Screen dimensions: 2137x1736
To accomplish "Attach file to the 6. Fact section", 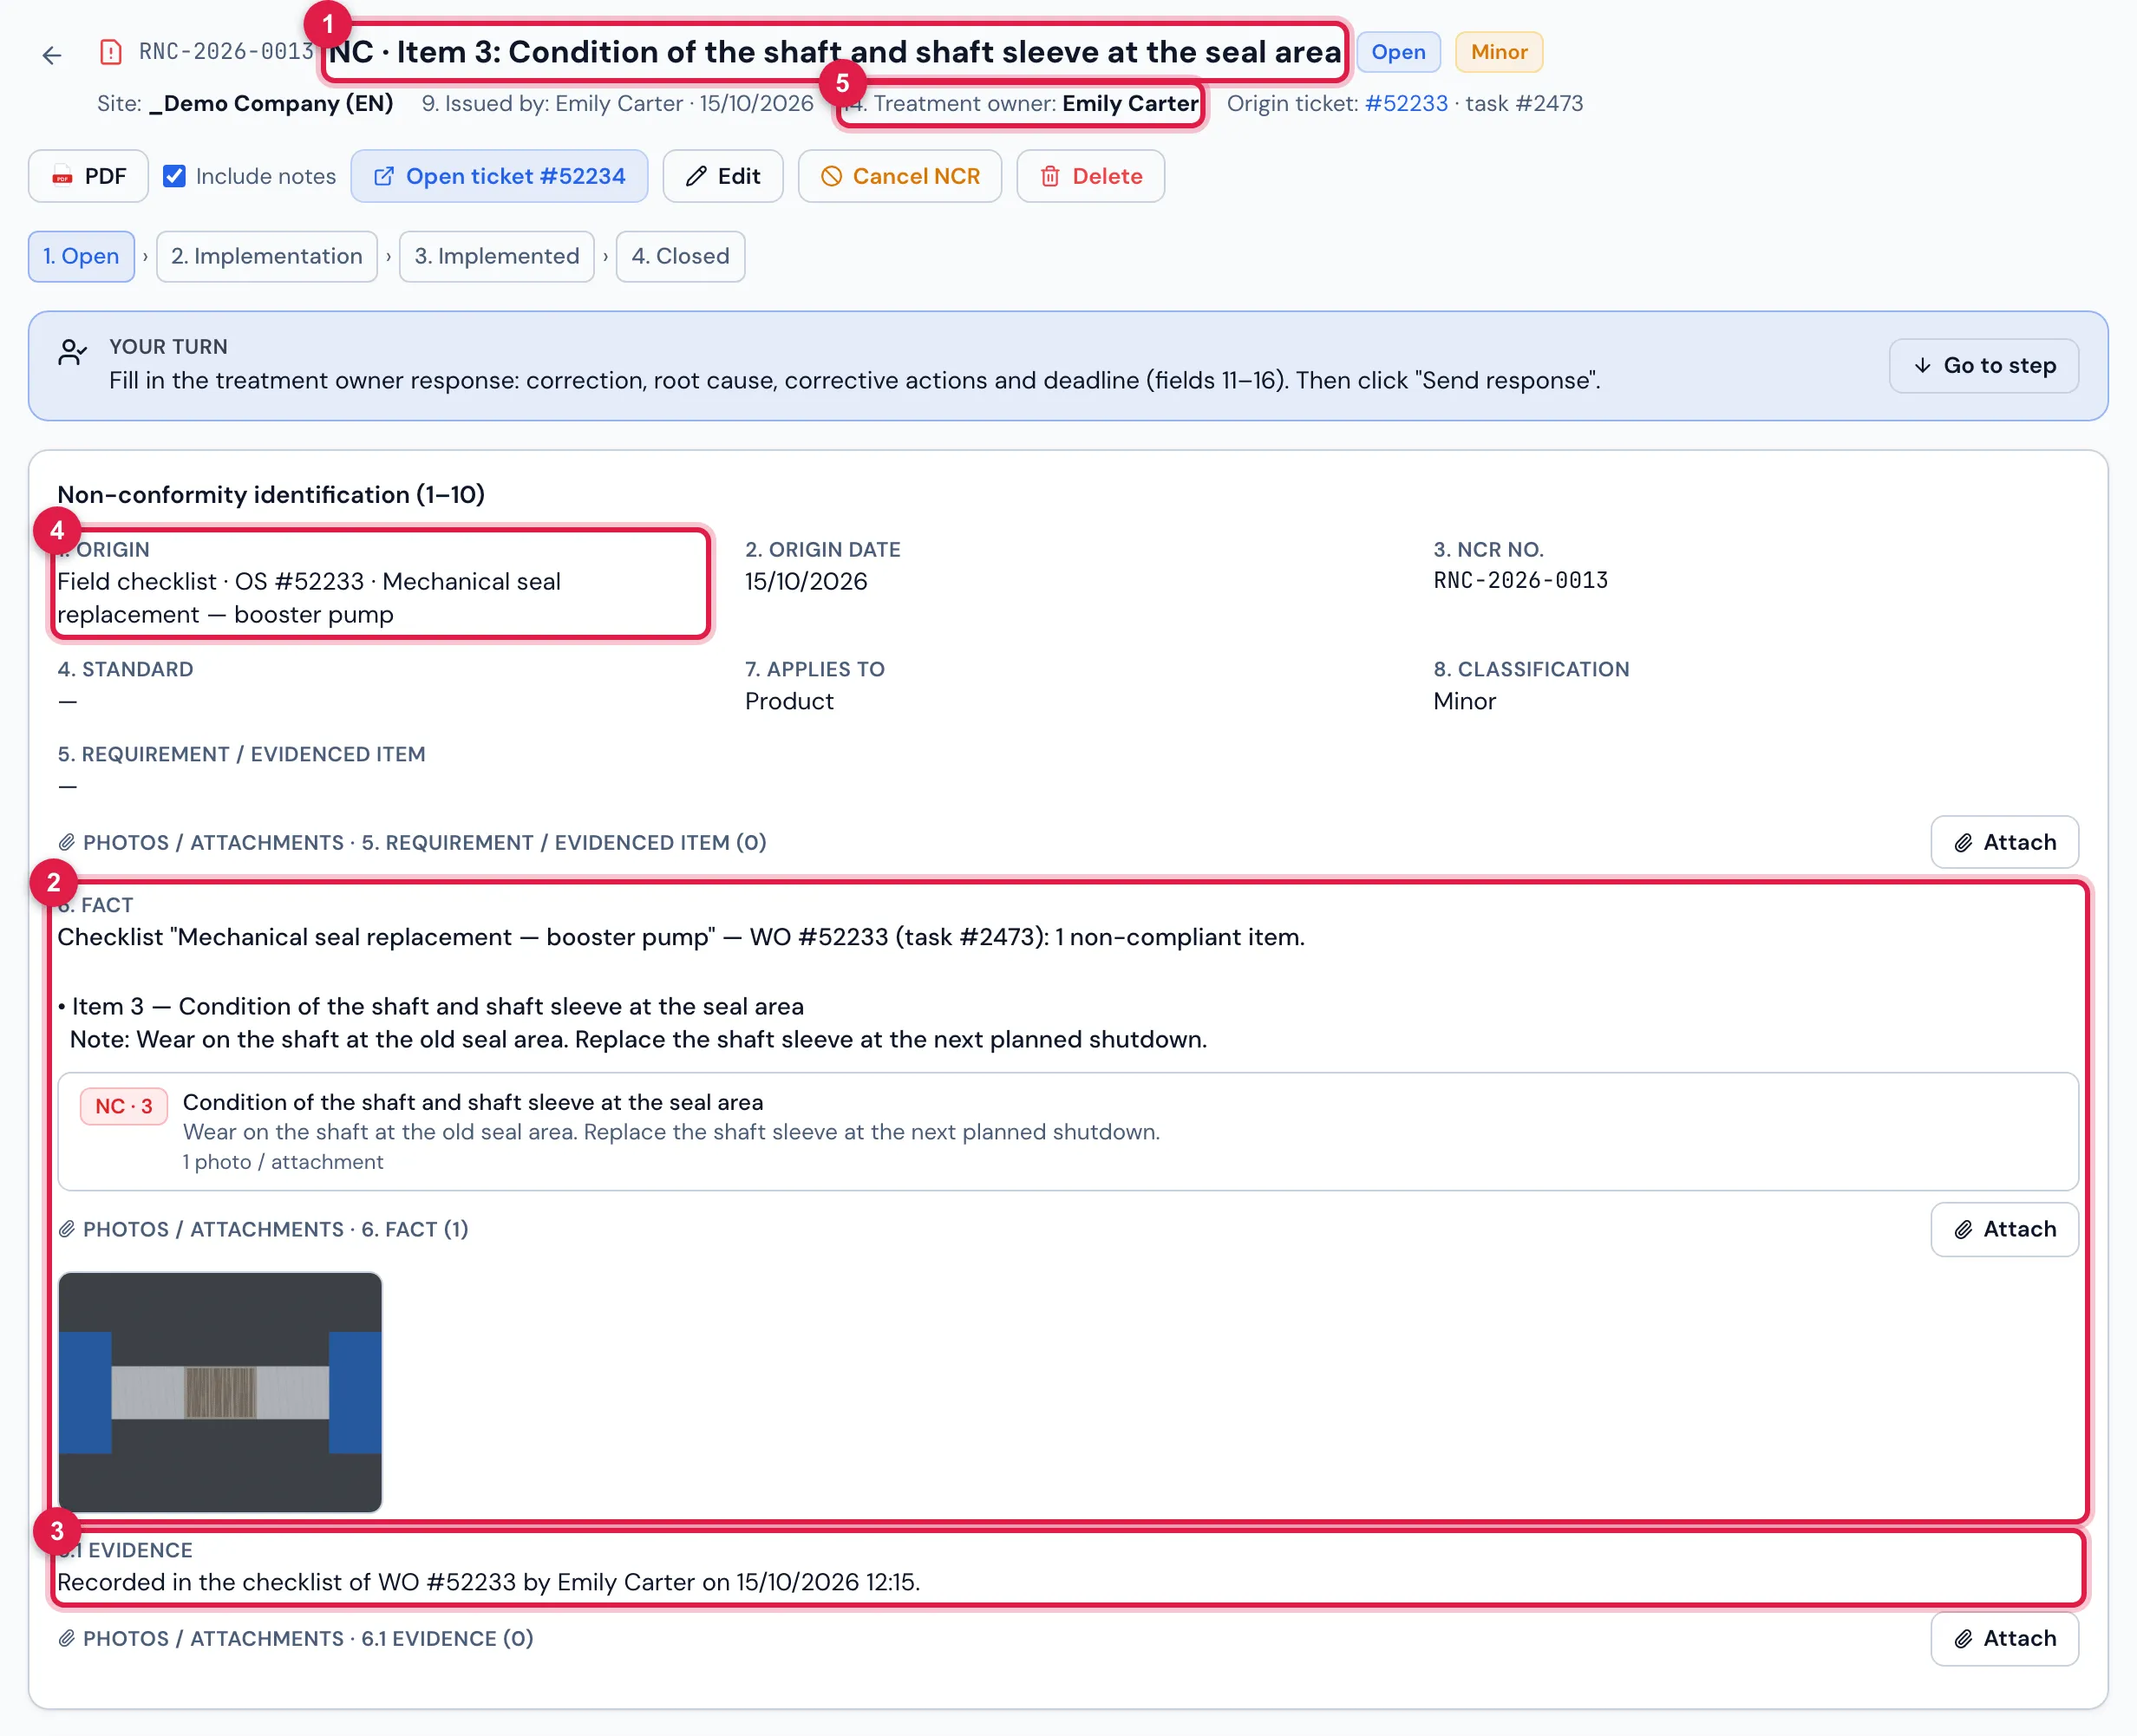I will pyautogui.click(x=2004, y=1229).
